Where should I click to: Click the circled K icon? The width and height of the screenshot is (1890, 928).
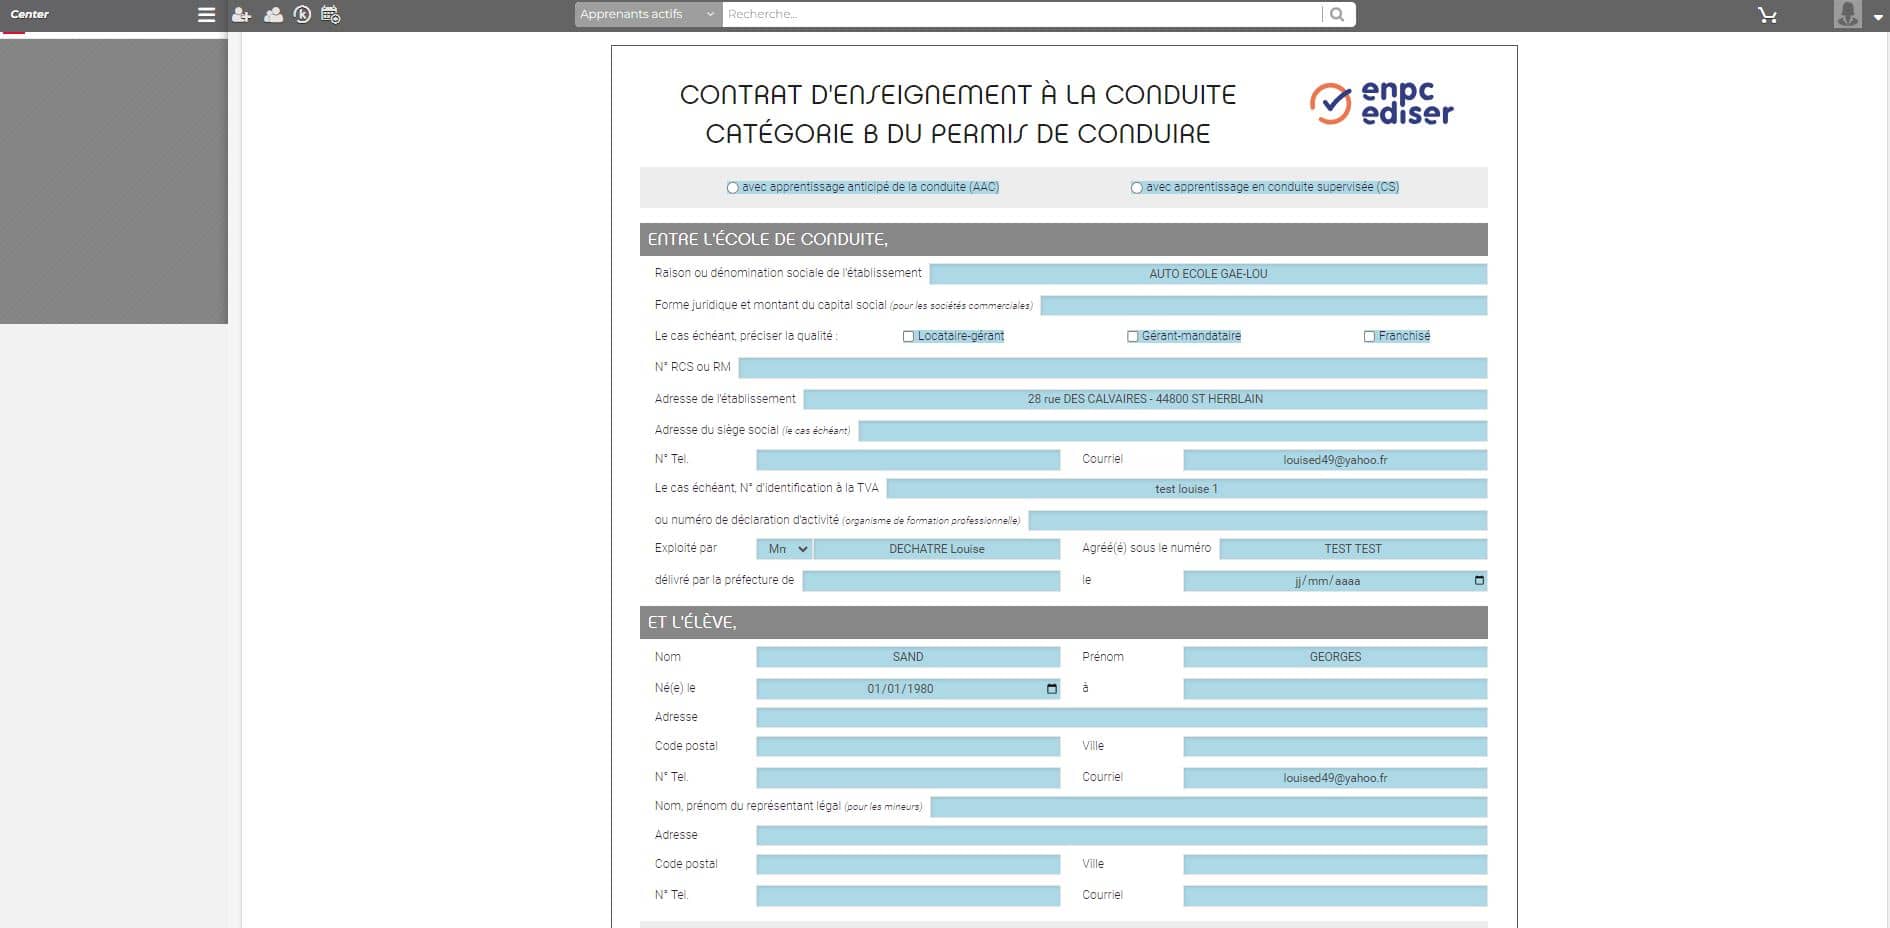302,15
